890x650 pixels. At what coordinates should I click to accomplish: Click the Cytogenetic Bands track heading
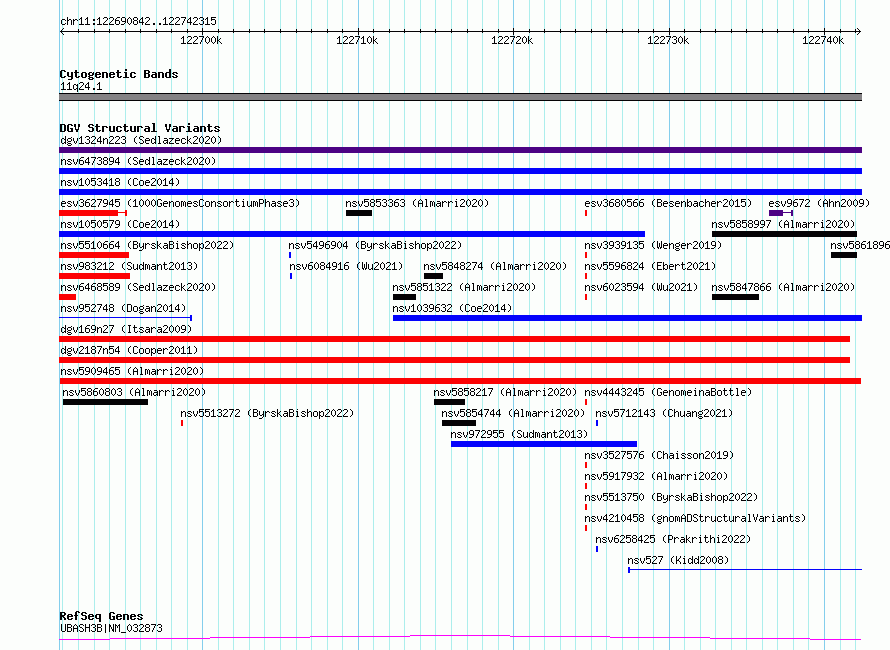coord(119,74)
